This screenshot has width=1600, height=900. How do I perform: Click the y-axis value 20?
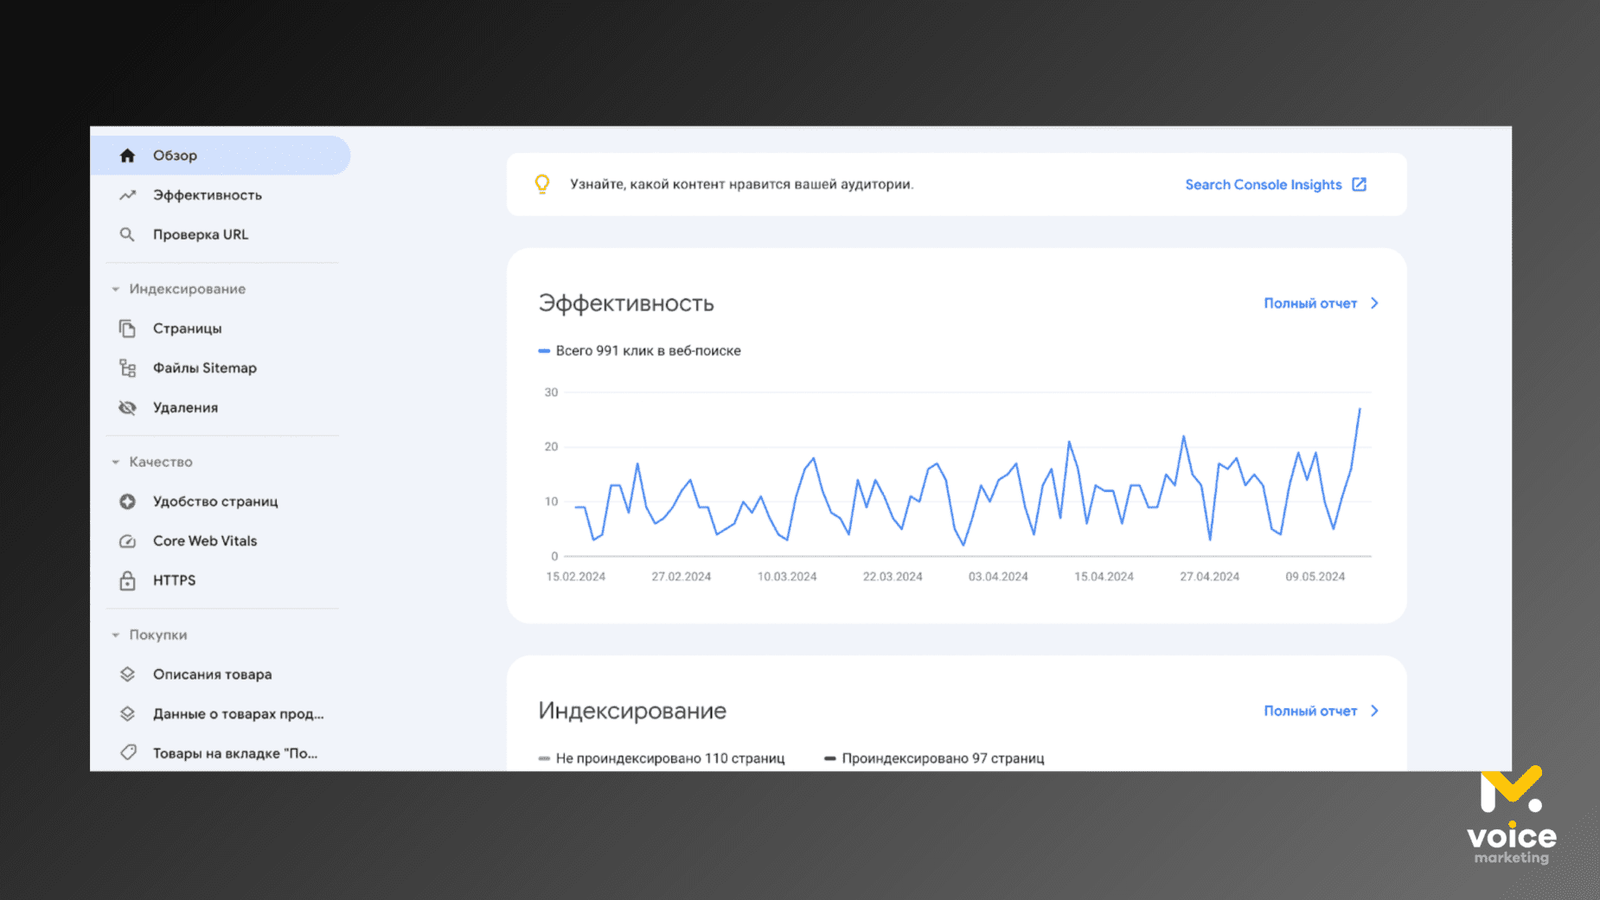551,447
